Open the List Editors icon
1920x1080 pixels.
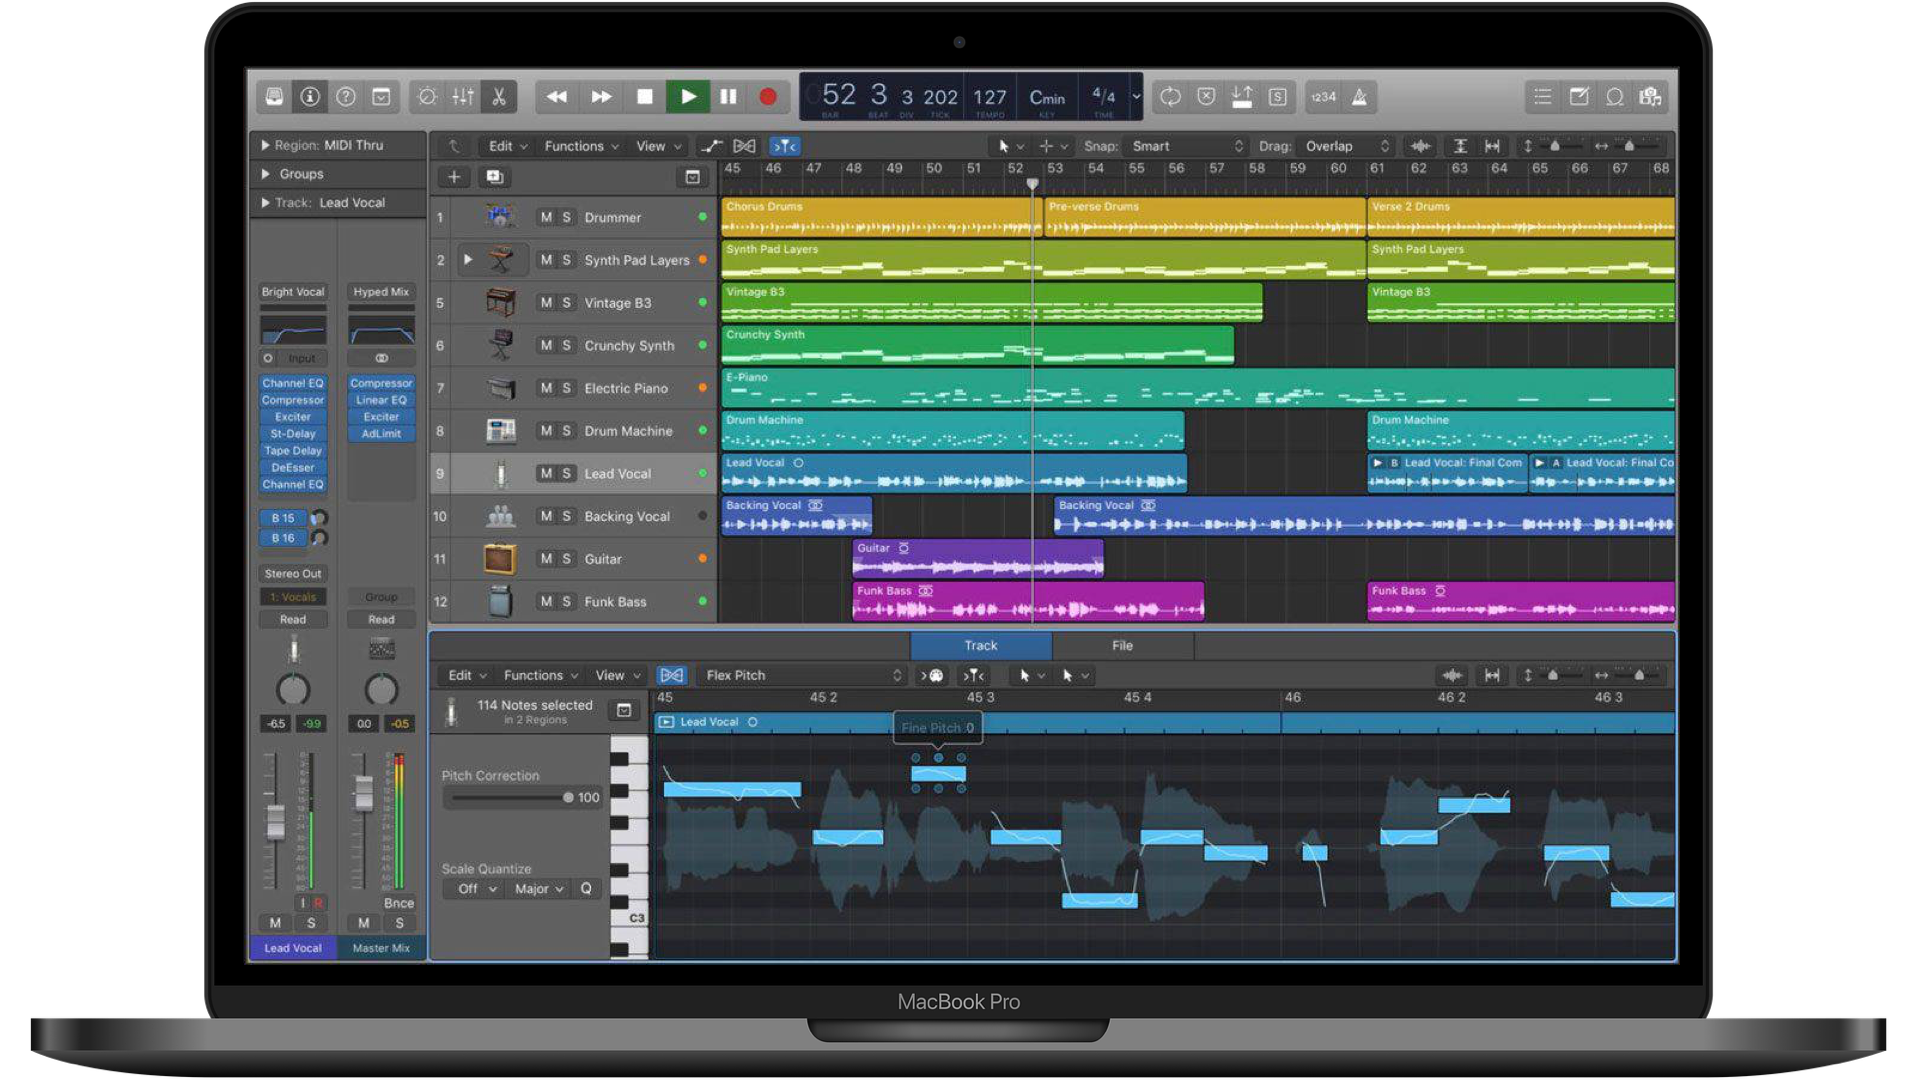pyautogui.click(x=1541, y=97)
